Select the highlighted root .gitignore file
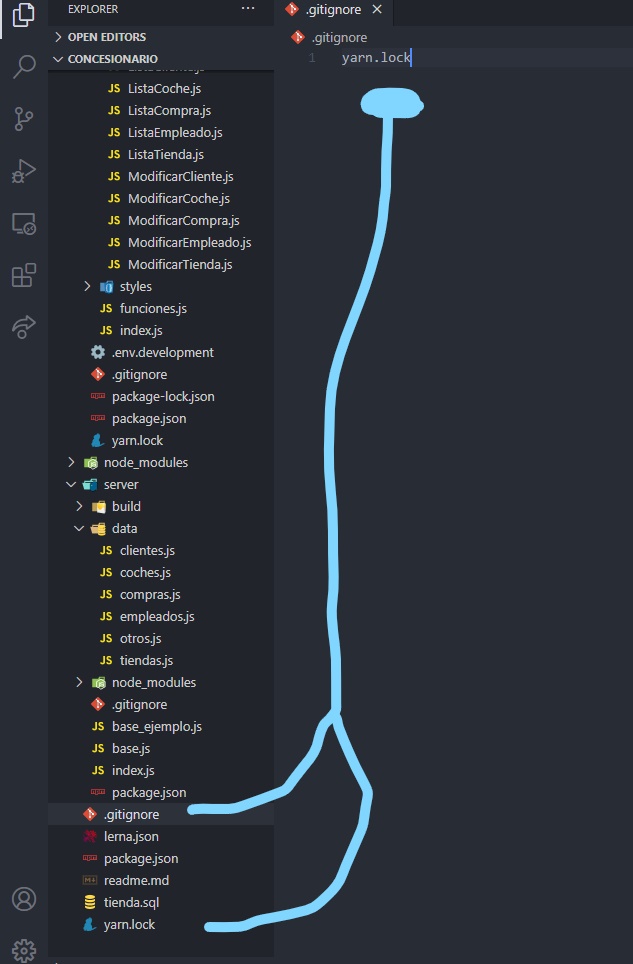The width and height of the screenshot is (633, 964). coord(161,815)
